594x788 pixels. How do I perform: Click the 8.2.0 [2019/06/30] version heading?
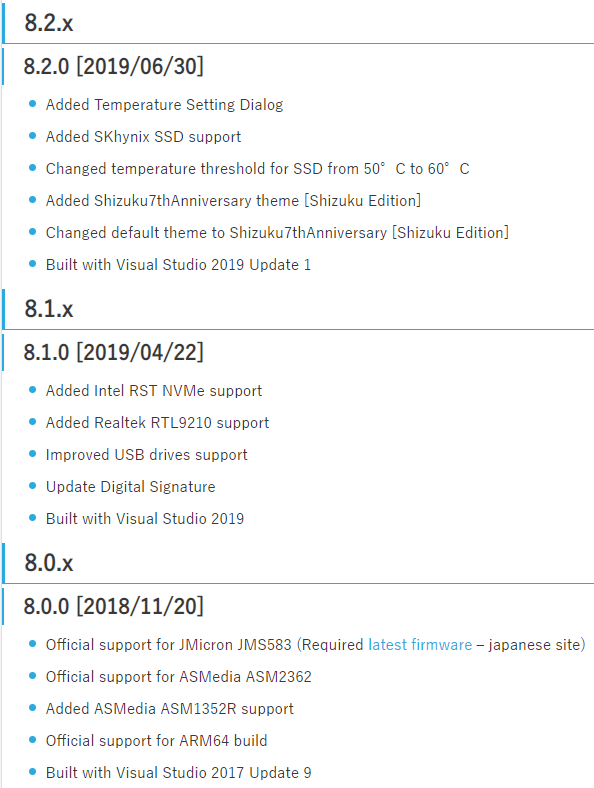[114, 66]
